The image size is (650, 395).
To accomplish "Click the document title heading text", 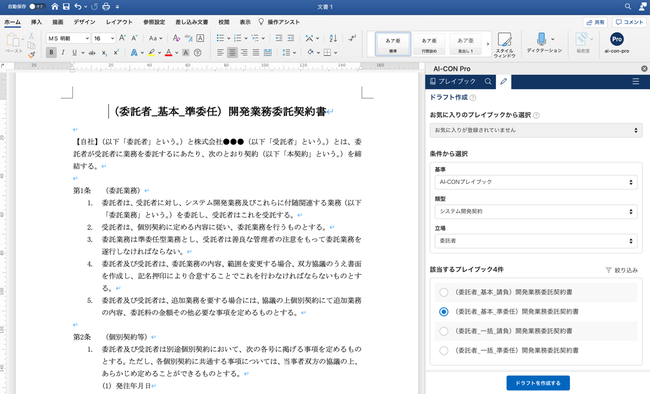I will pos(220,111).
